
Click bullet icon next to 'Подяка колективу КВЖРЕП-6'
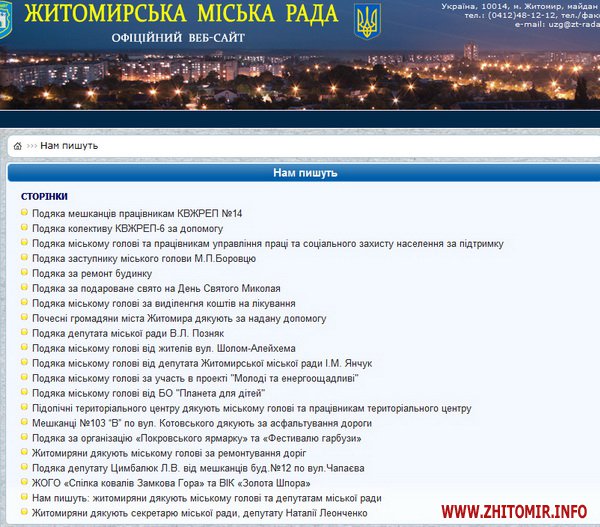tap(25, 228)
